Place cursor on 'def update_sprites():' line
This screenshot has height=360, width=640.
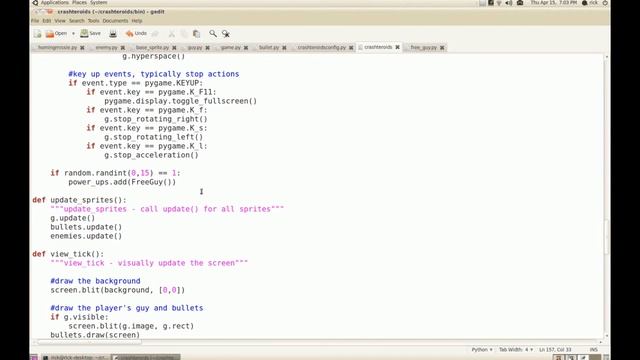[x=80, y=200]
